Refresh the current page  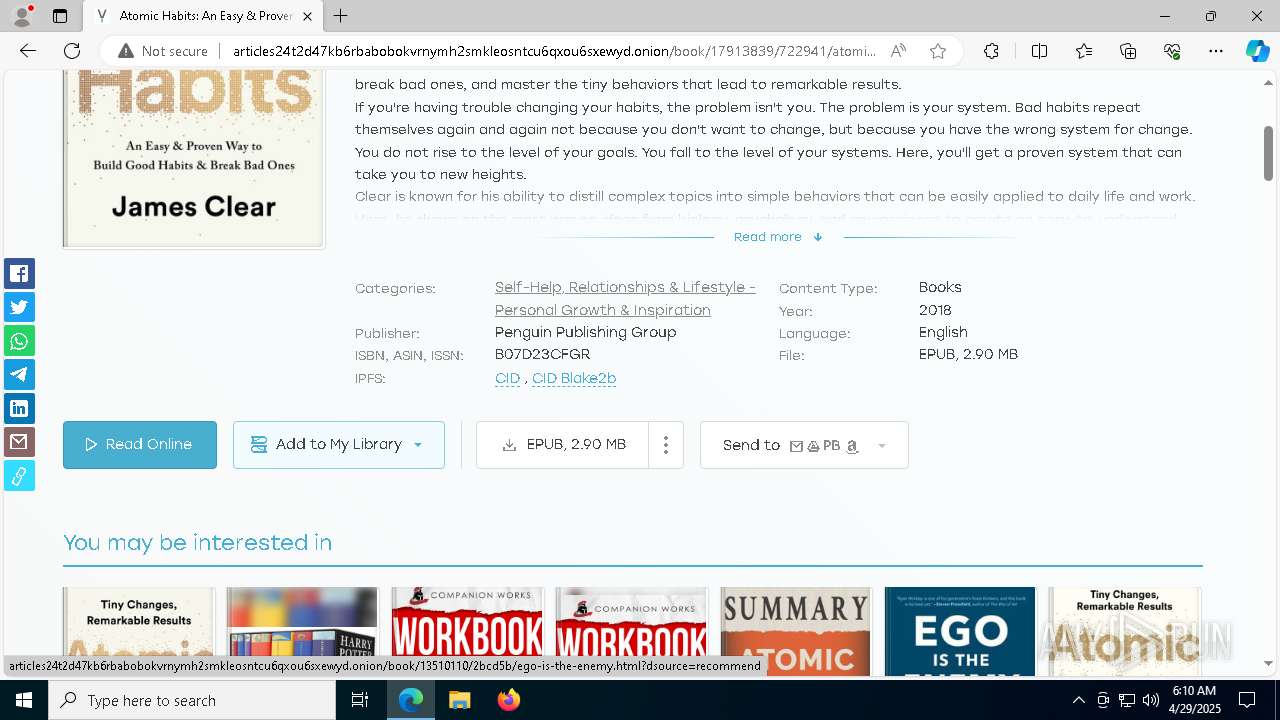[x=72, y=51]
